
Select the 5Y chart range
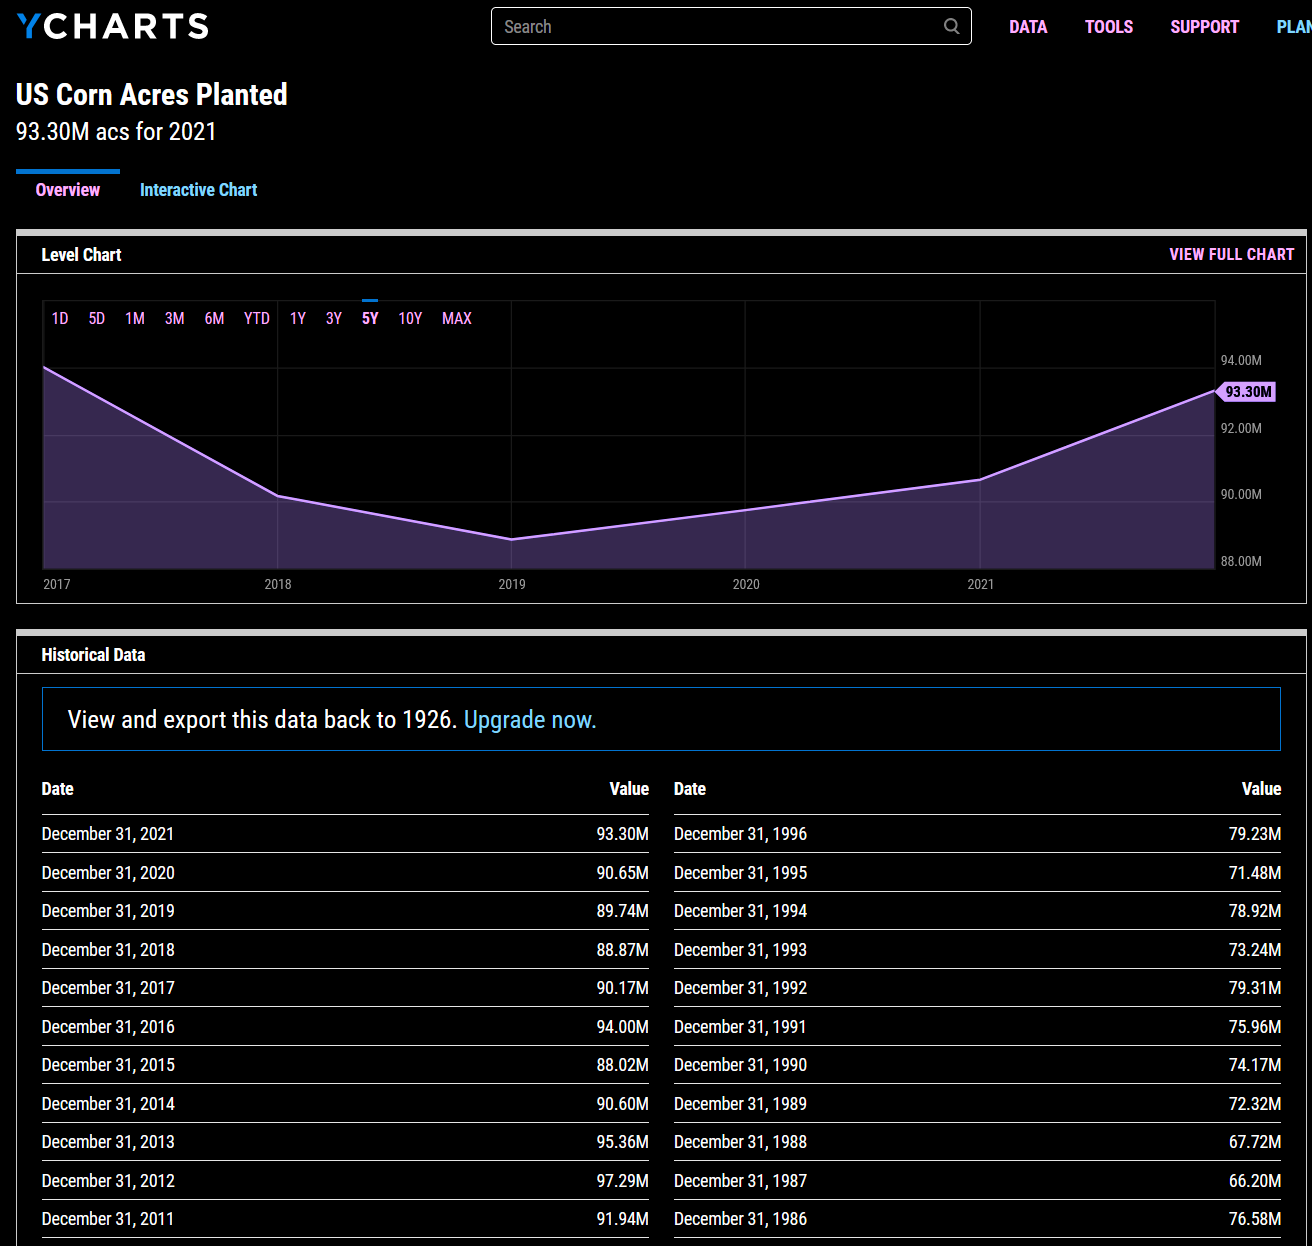point(370,318)
